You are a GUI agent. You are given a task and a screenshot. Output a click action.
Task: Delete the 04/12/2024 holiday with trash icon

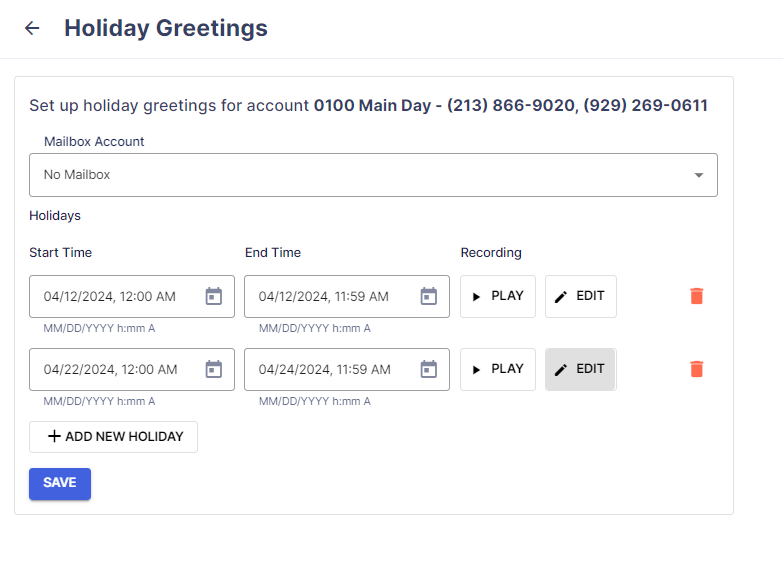pos(697,296)
